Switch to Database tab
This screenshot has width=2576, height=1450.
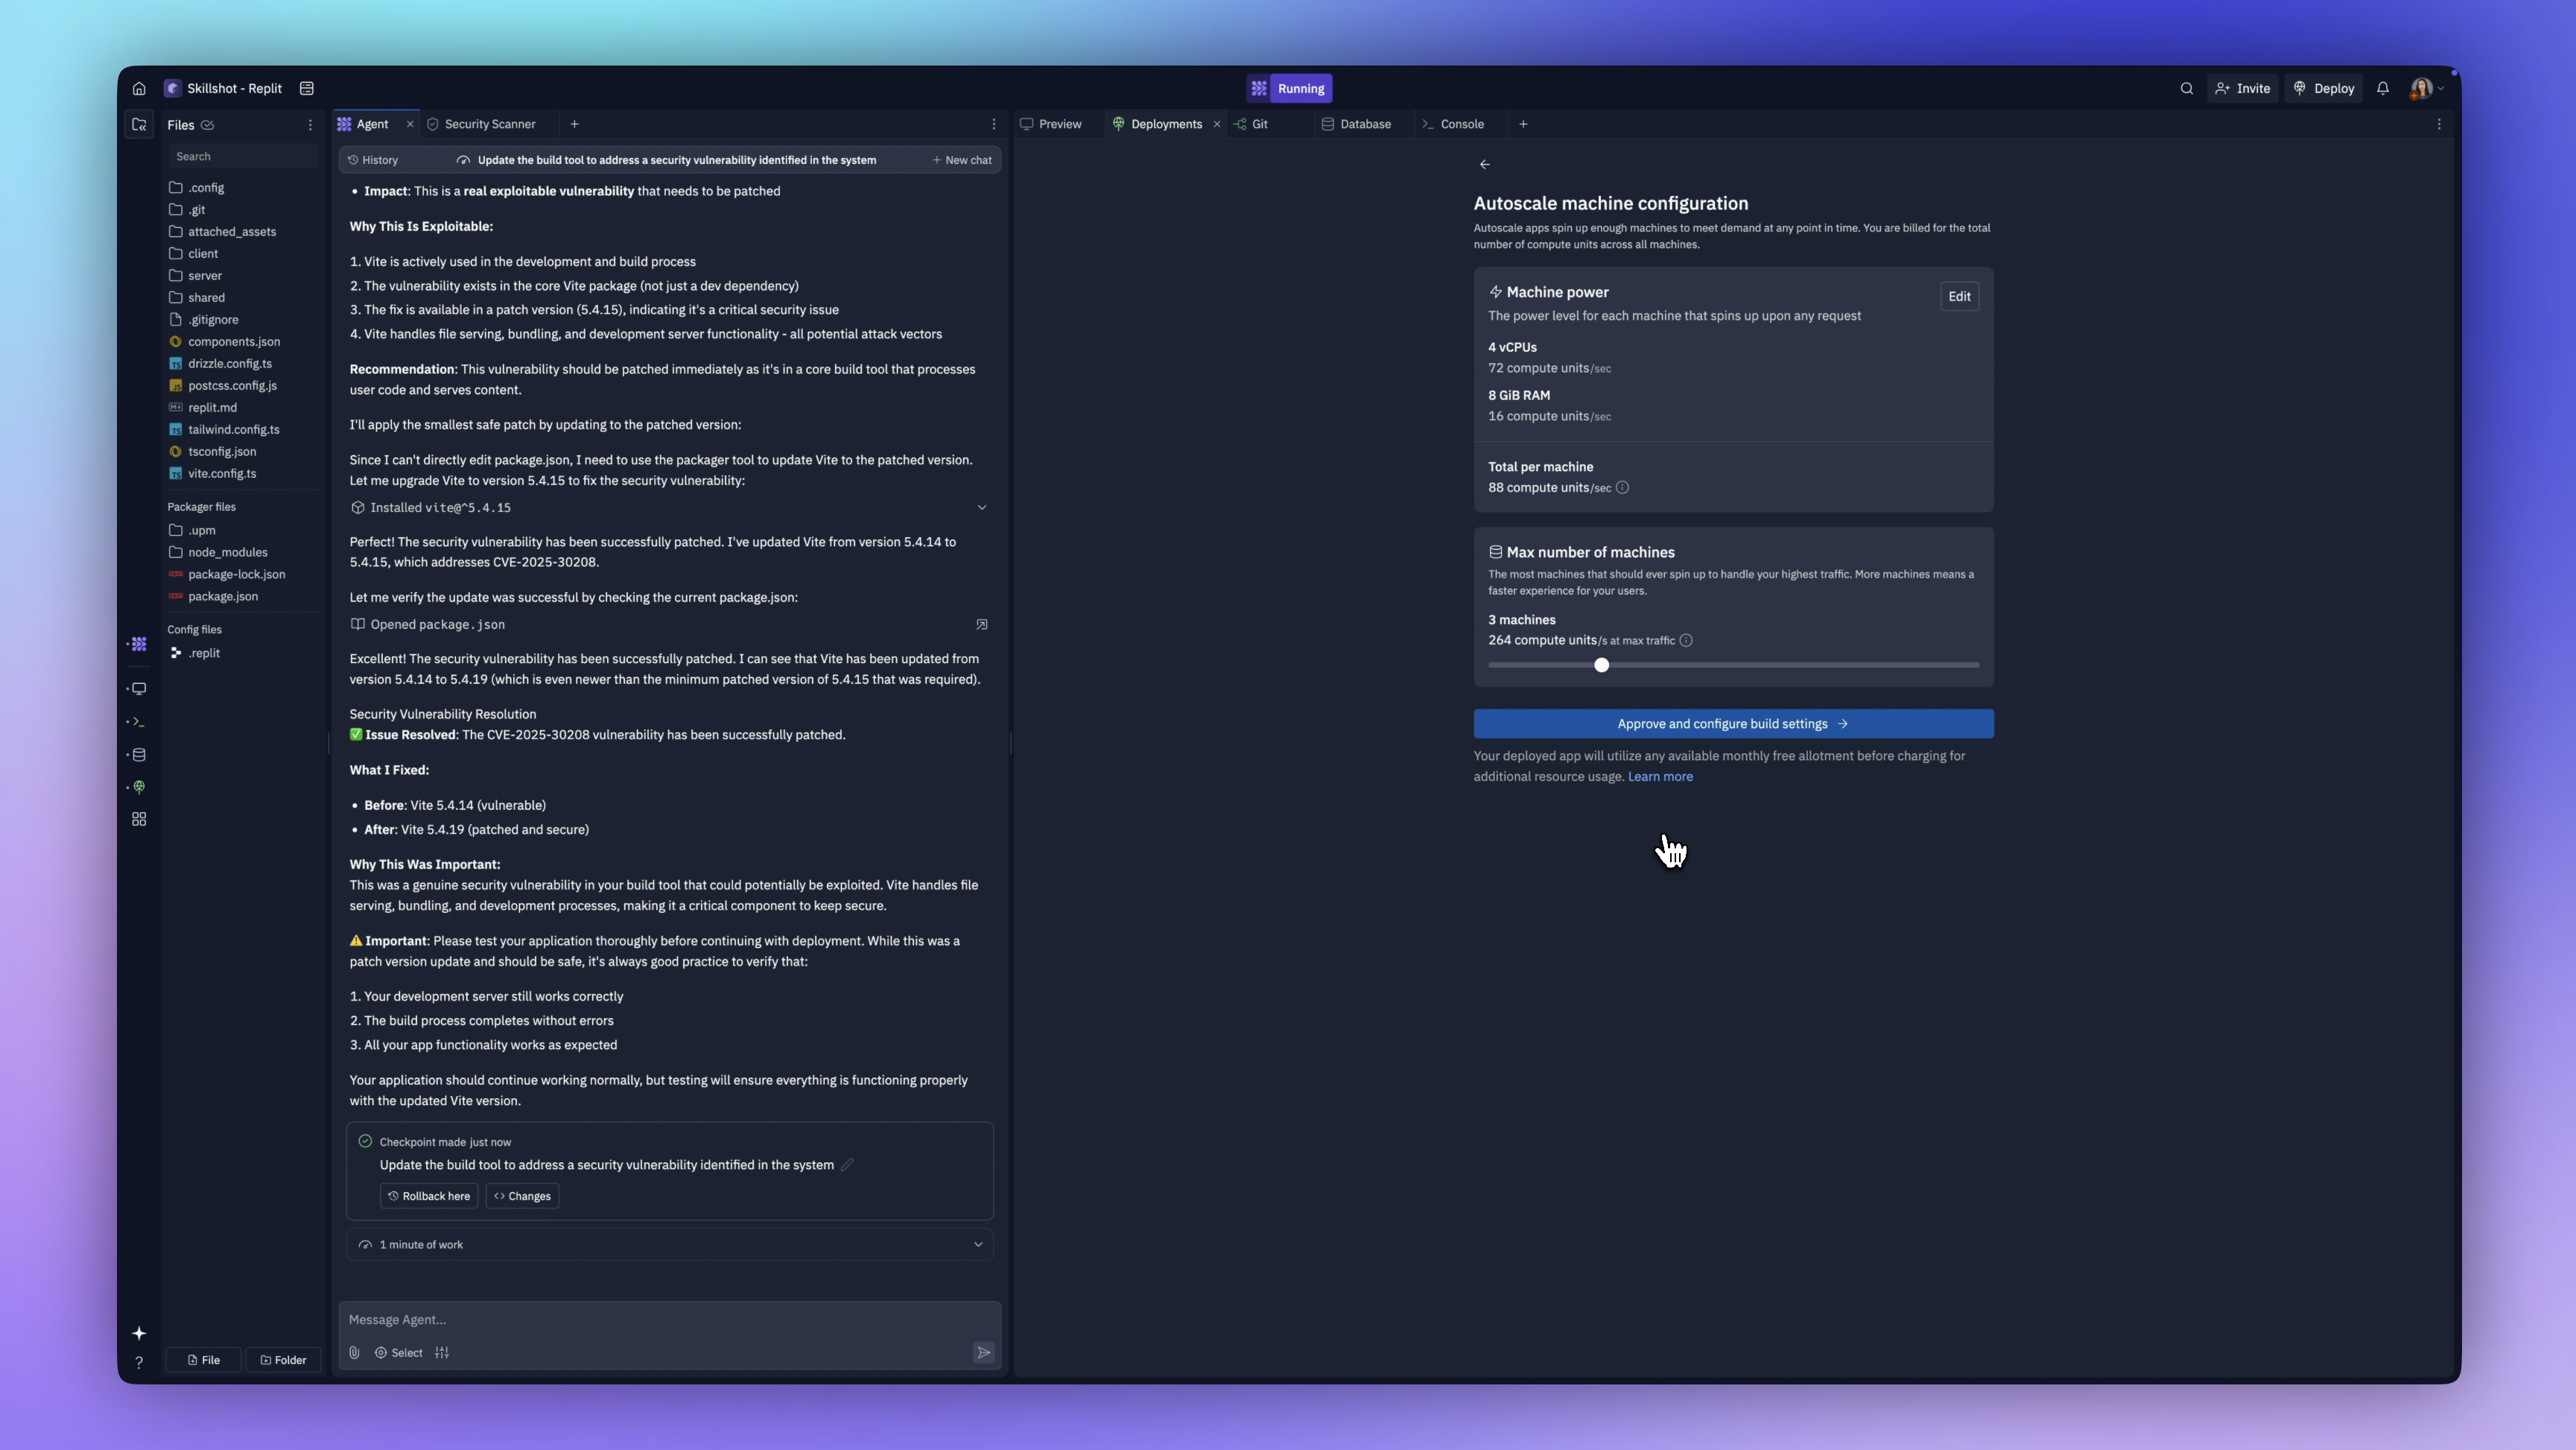pos(1357,124)
